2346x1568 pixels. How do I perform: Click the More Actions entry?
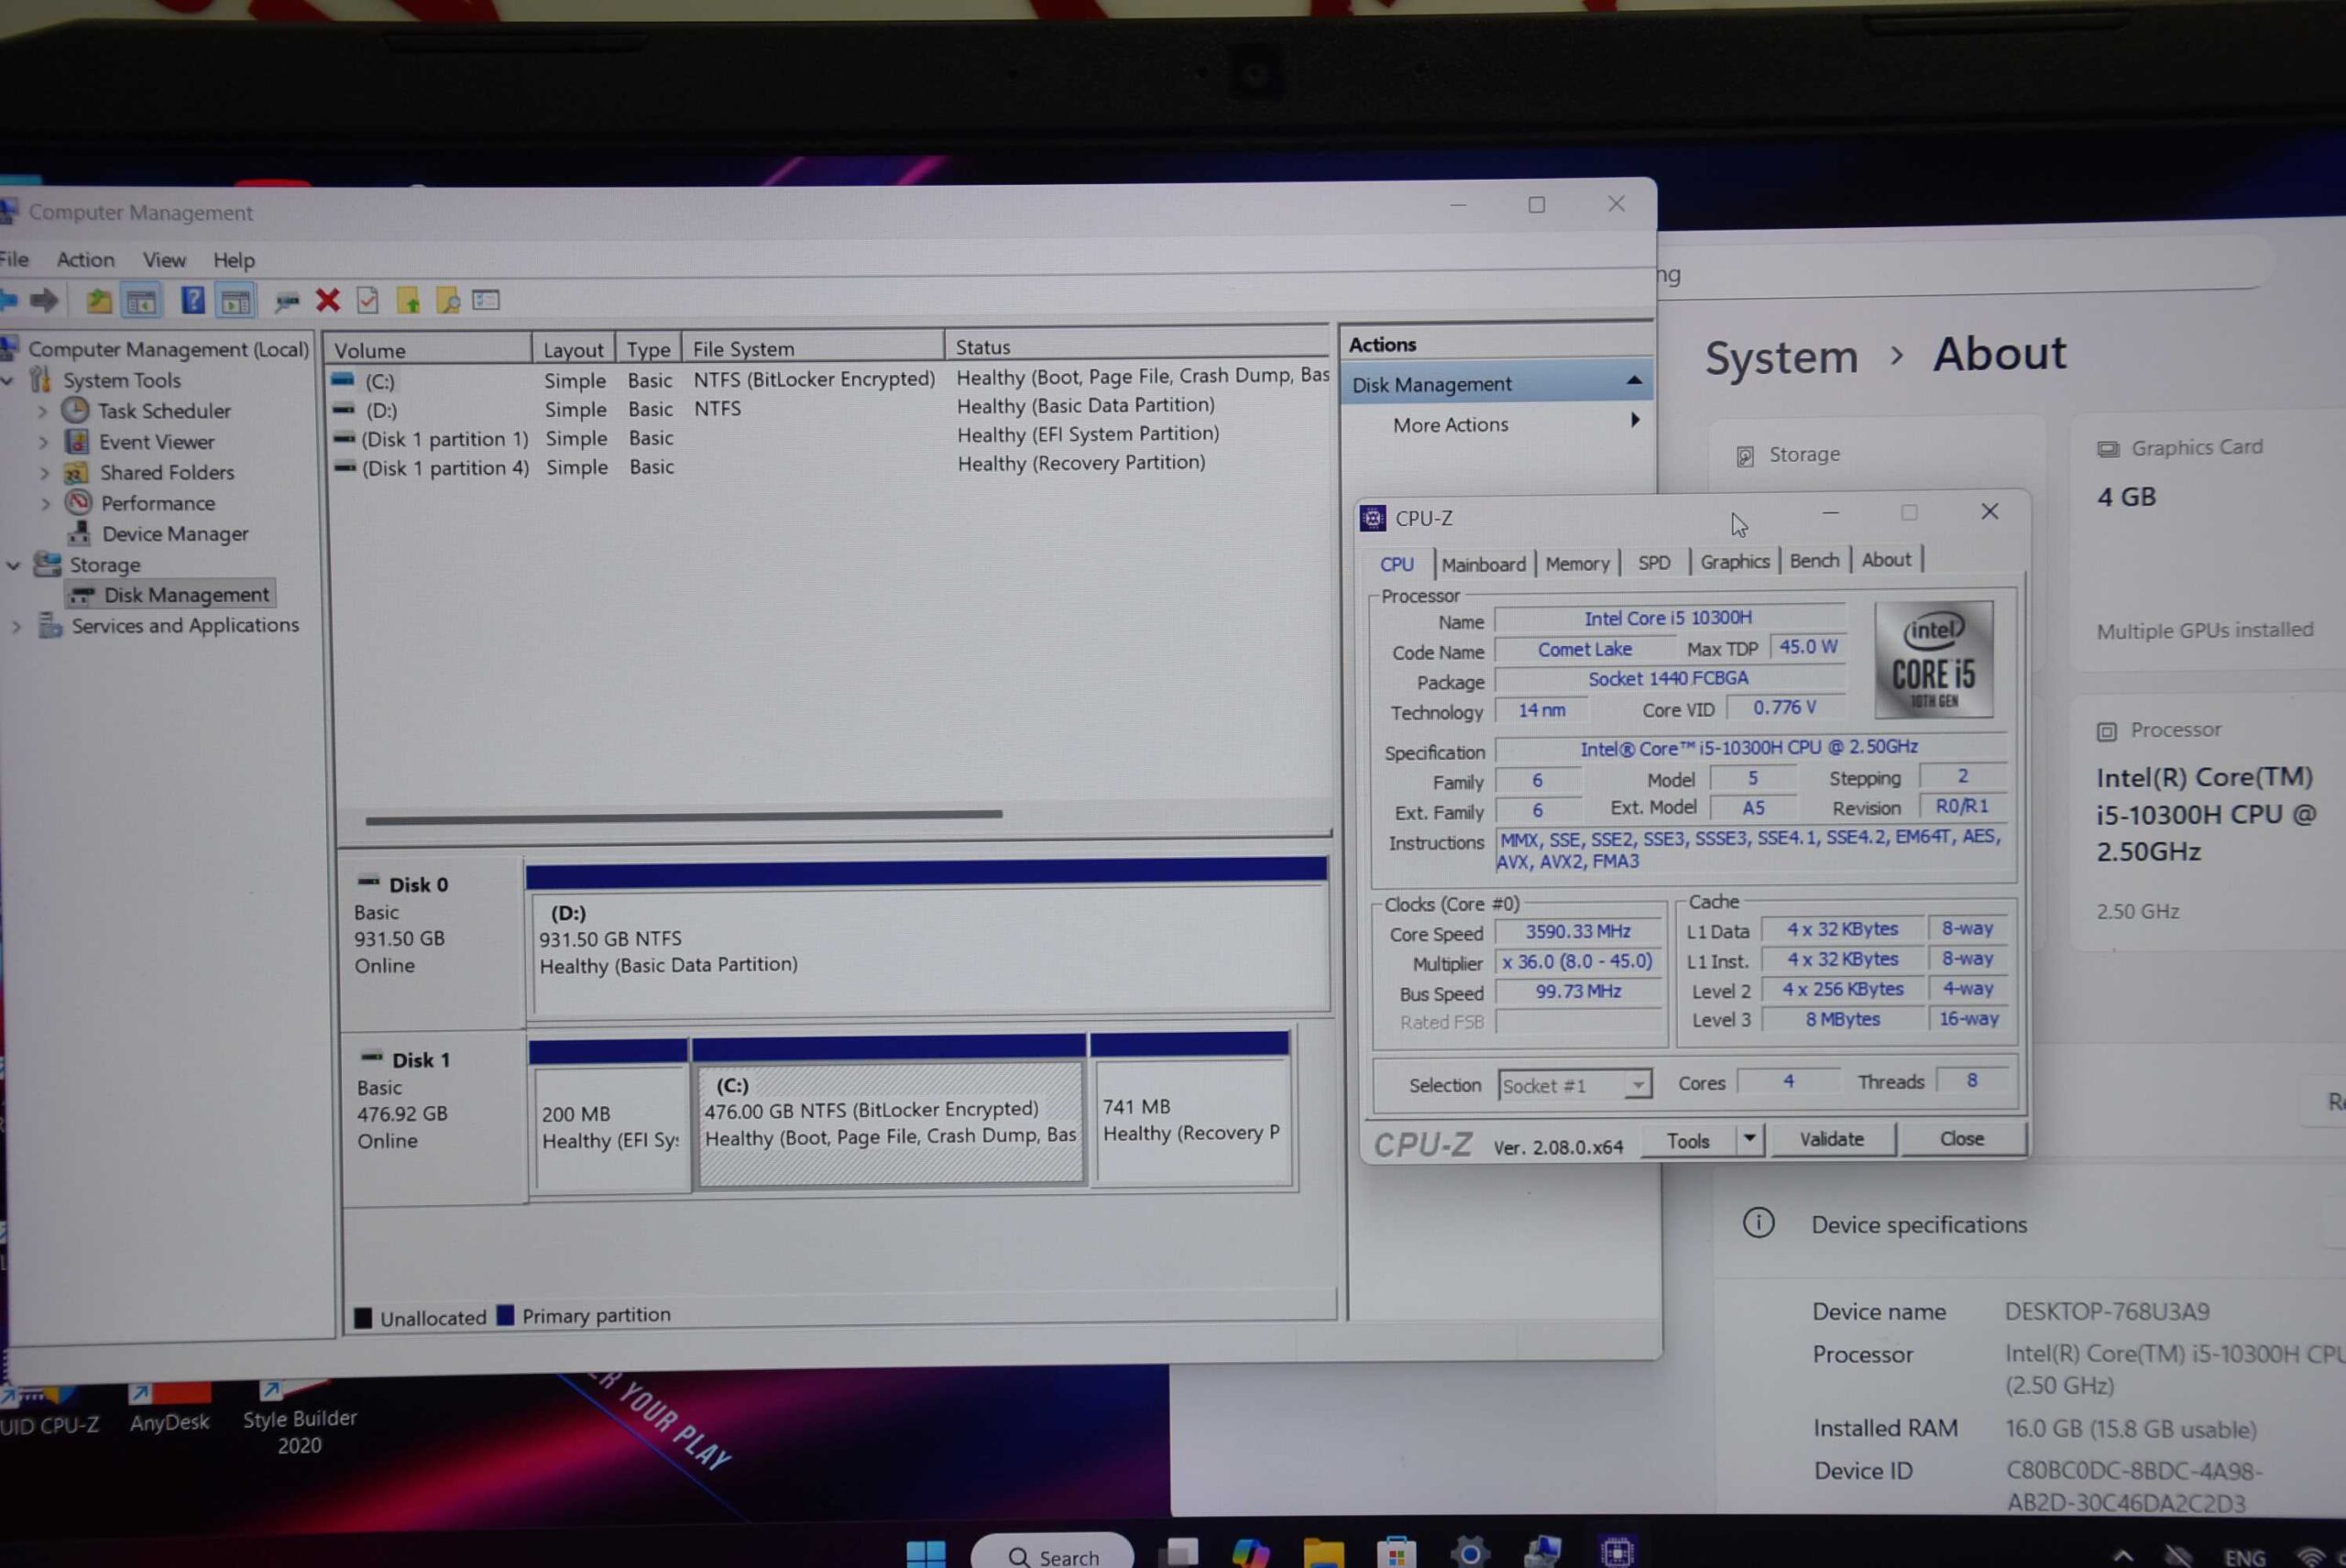[1450, 425]
